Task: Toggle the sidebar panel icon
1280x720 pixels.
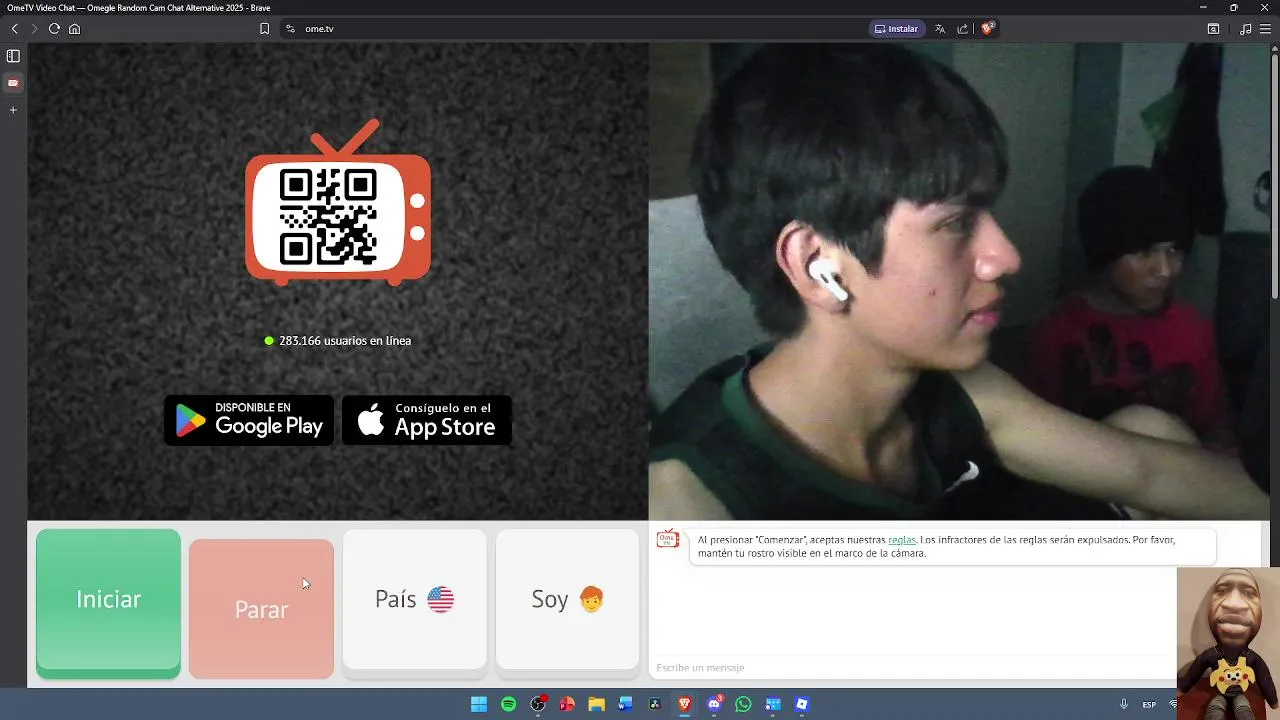Action: (x=13, y=56)
